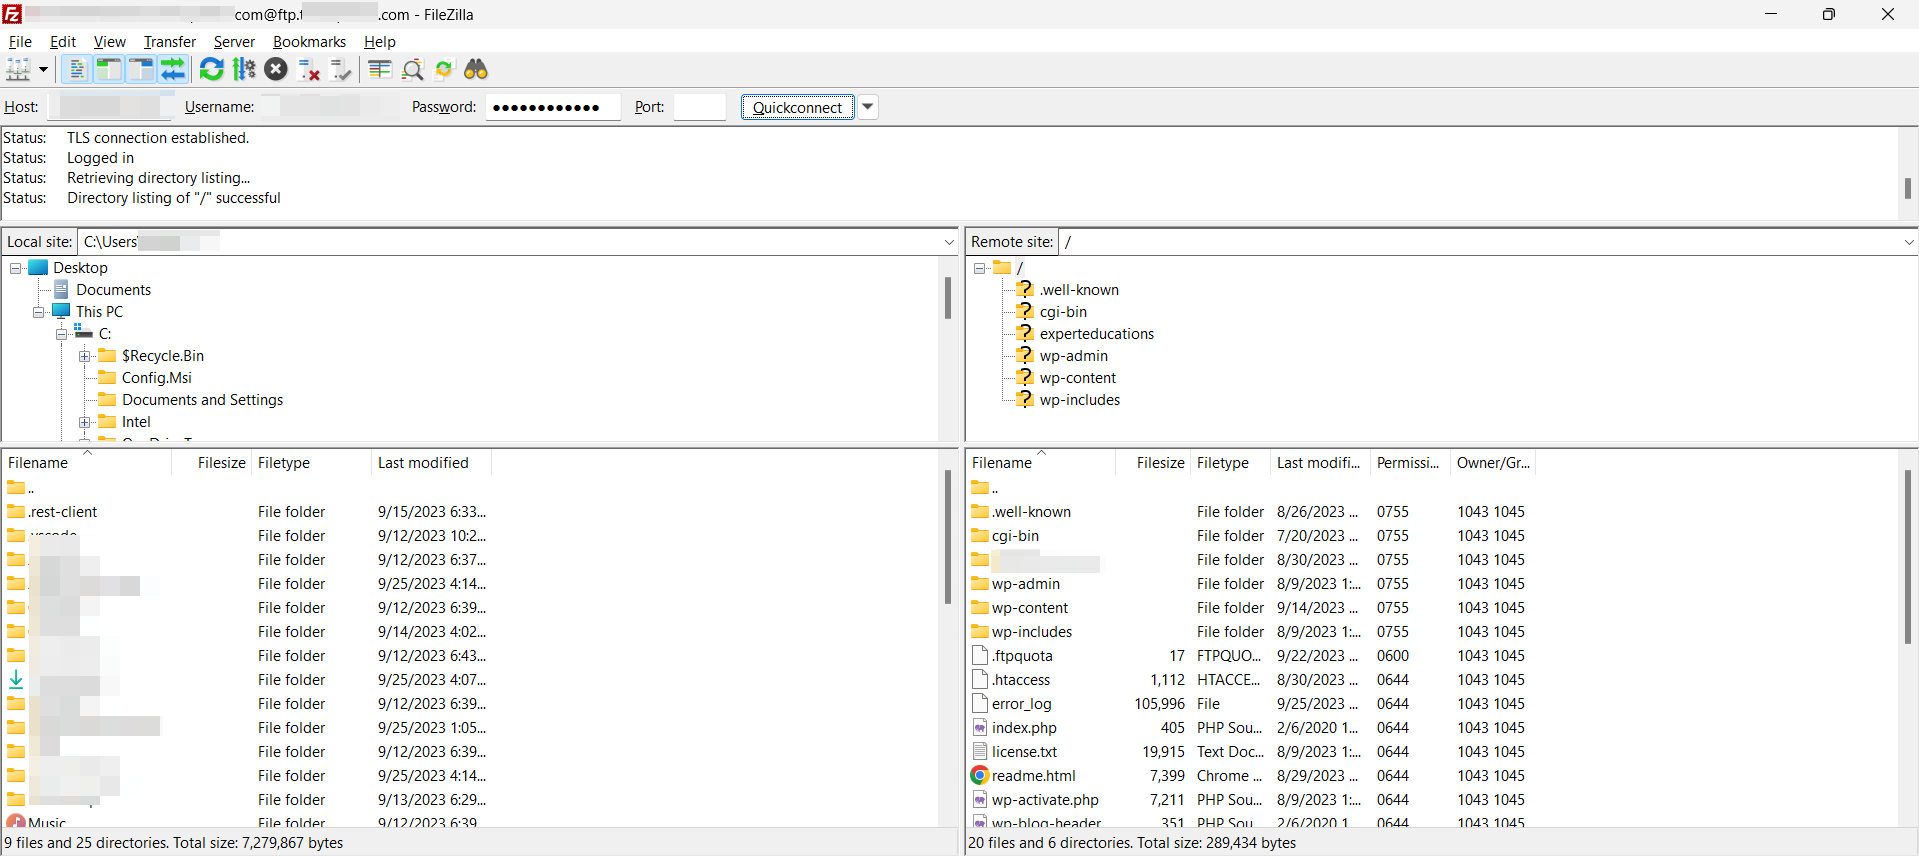Open the Bookmarks menu
The width and height of the screenshot is (1919, 856).
[x=309, y=42]
